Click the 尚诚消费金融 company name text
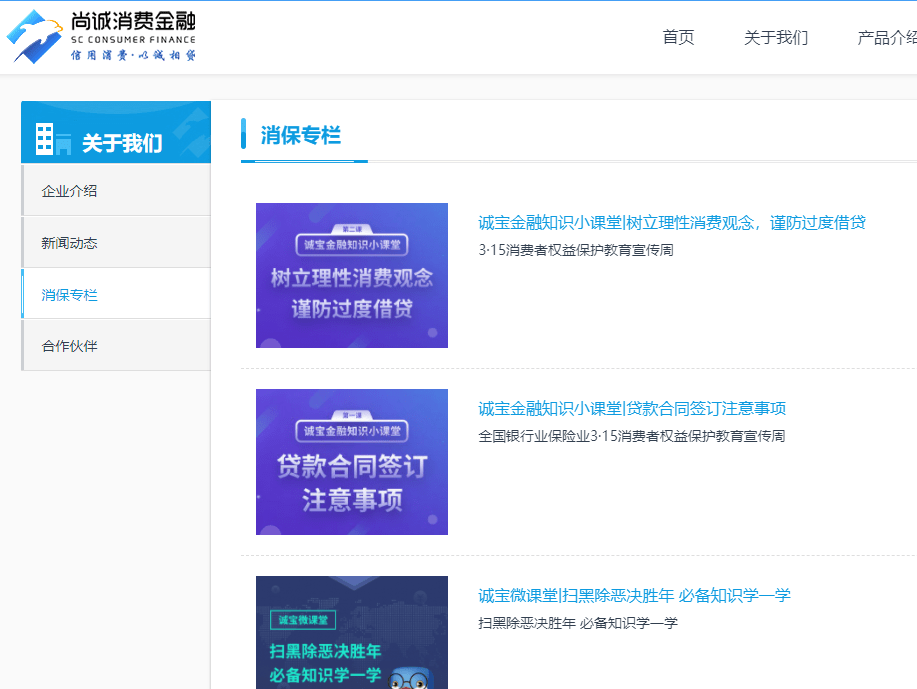 [133, 21]
